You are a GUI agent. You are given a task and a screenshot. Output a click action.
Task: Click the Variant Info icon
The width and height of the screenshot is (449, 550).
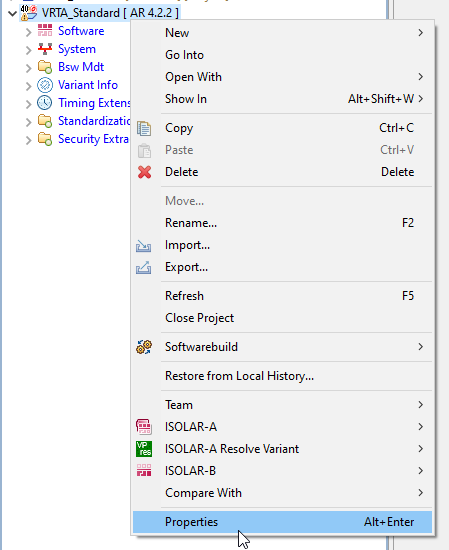(45, 85)
